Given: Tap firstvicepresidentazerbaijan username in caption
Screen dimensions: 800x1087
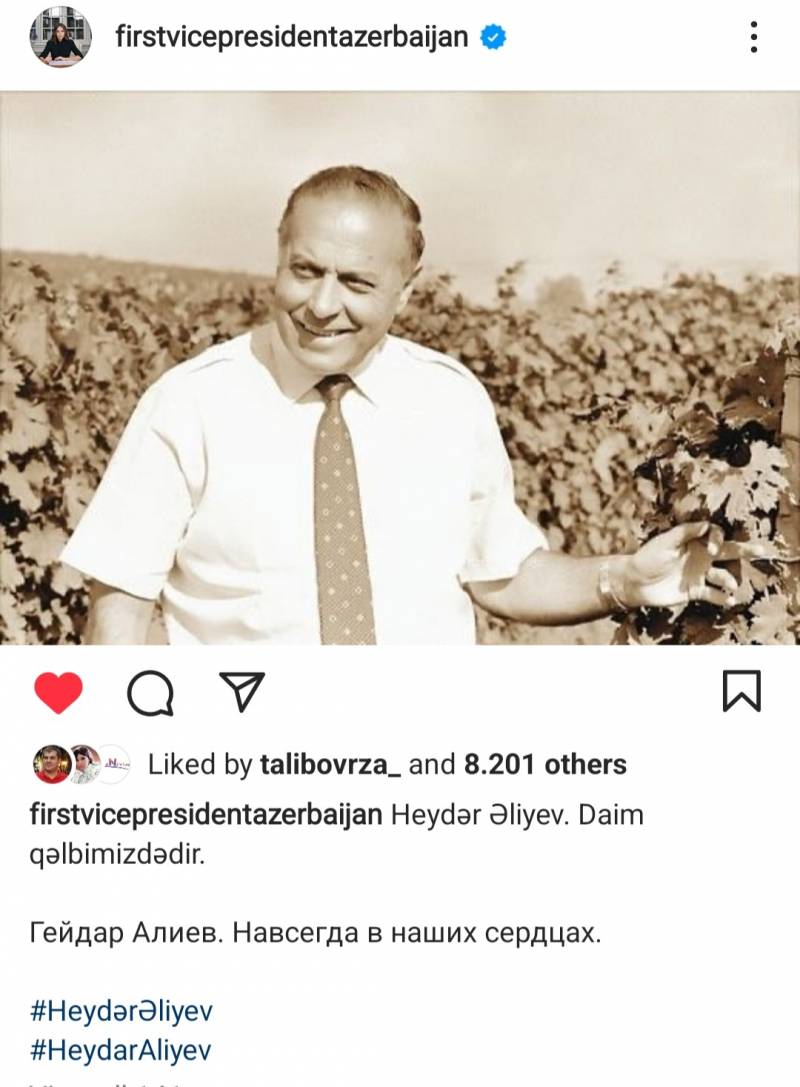Looking at the screenshot, I should coord(206,815).
